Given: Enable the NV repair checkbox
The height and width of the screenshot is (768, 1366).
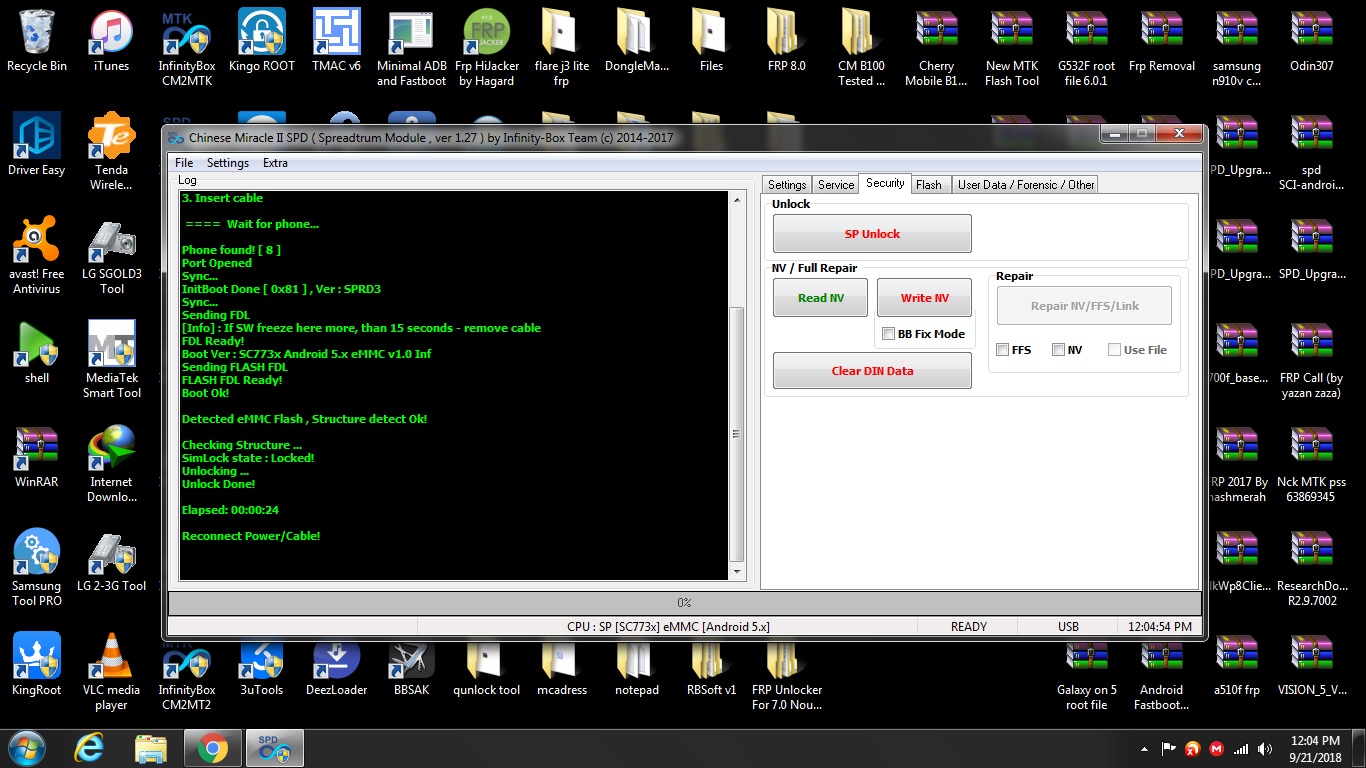Looking at the screenshot, I should click(x=1059, y=350).
